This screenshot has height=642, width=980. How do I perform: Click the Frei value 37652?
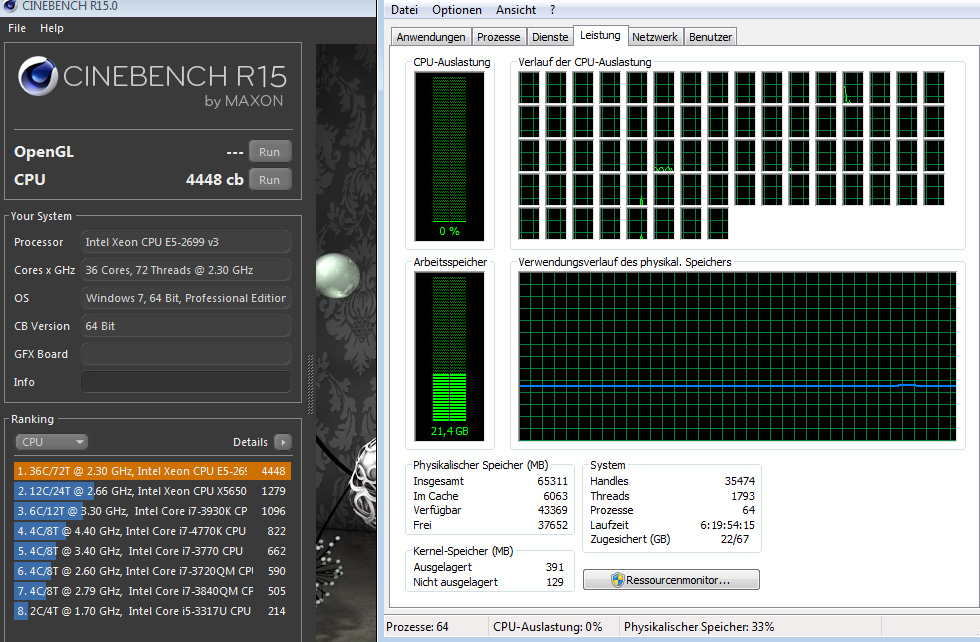(x=552, y=525)
